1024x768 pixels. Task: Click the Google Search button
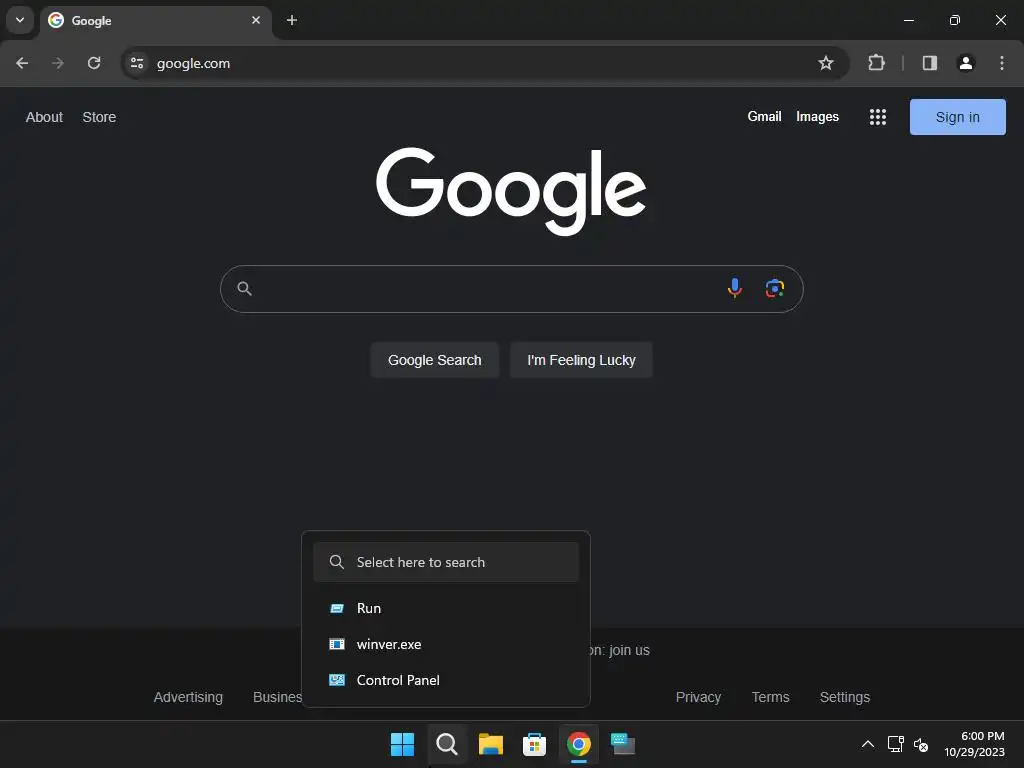click(x=434, y=360)
